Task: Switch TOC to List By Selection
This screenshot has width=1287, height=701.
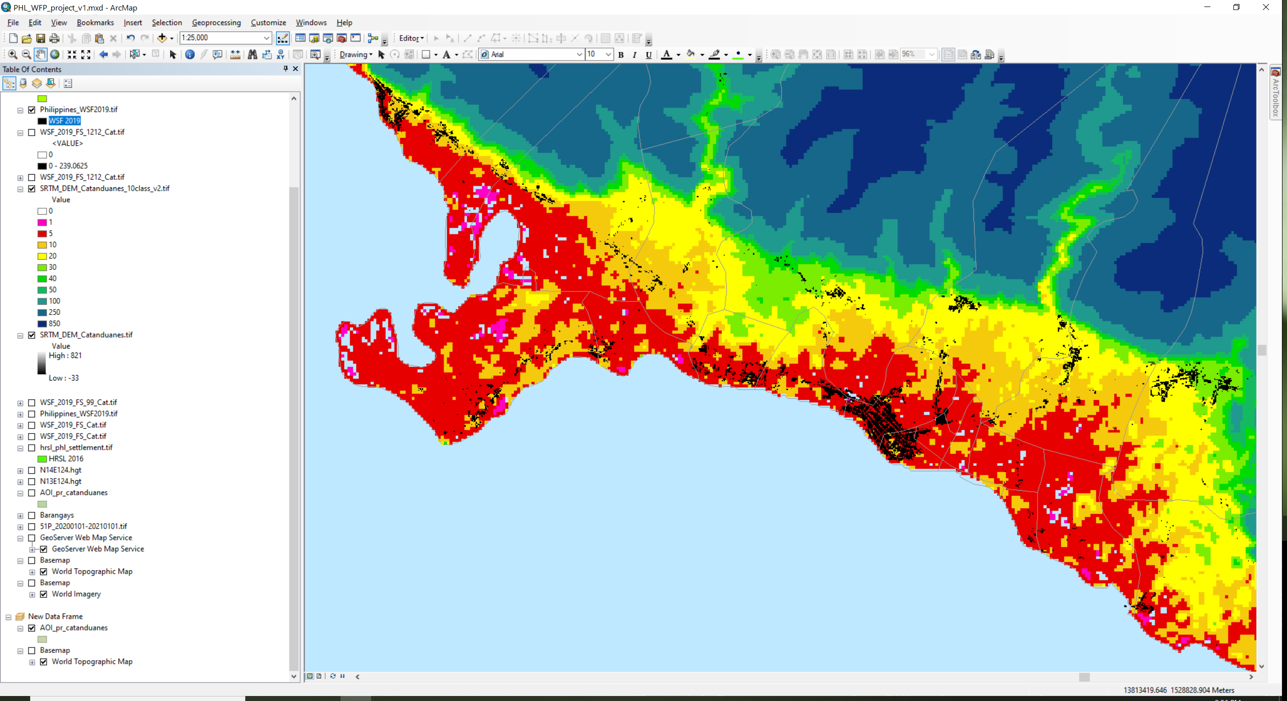Action: click(51, 84)
